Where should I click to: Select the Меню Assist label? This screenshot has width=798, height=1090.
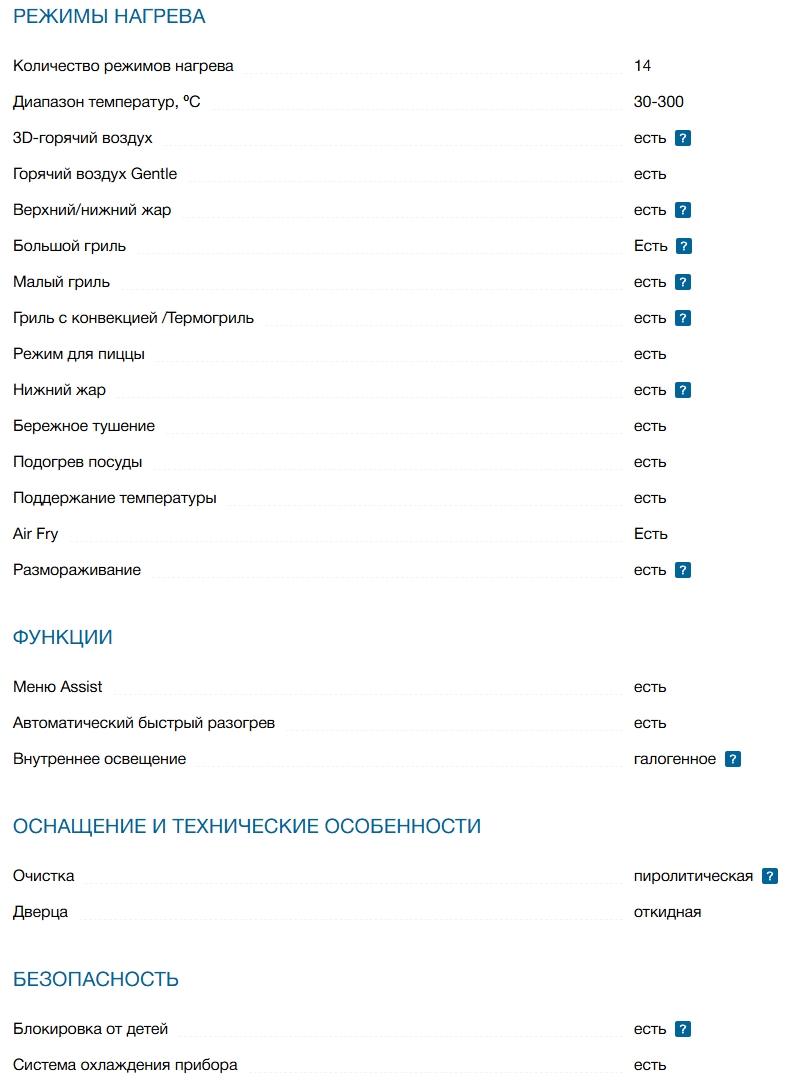[58, 687]
